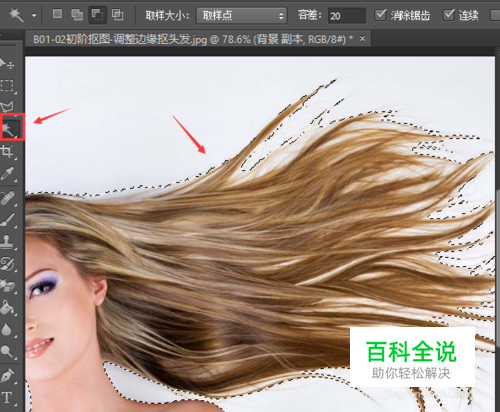Viewport: 500px width, 412px height.
Task: Toggle the 消除锯齿 anti-alias checkbox
Action: 380,15
